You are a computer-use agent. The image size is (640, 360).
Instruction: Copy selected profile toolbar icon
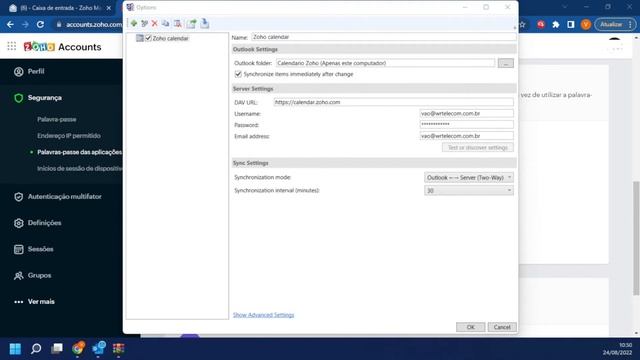point(165,24)
